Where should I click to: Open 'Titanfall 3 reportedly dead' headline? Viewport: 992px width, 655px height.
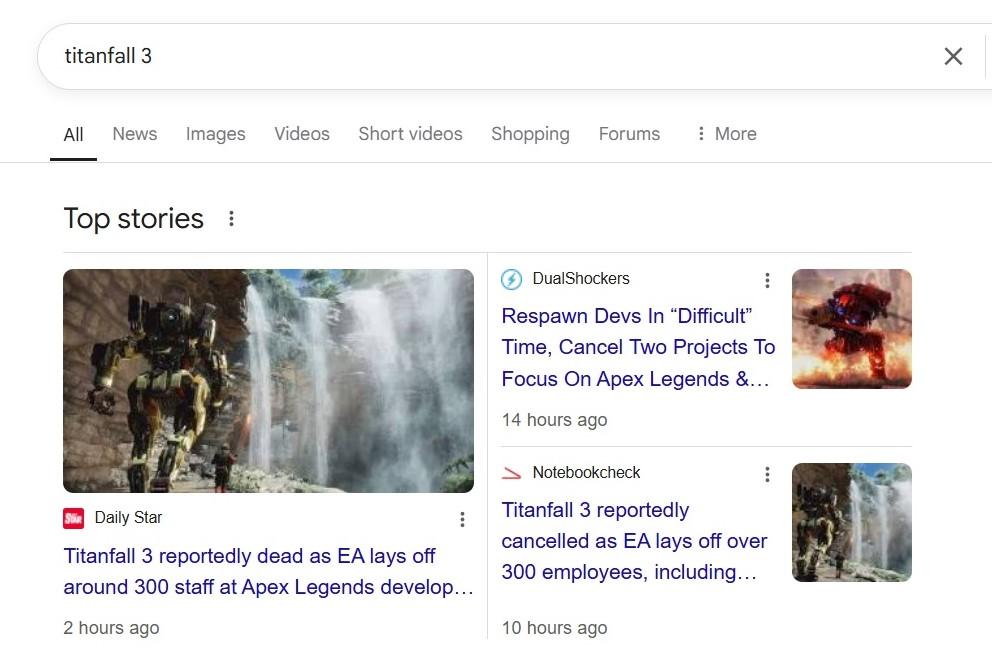click(268, 571)
